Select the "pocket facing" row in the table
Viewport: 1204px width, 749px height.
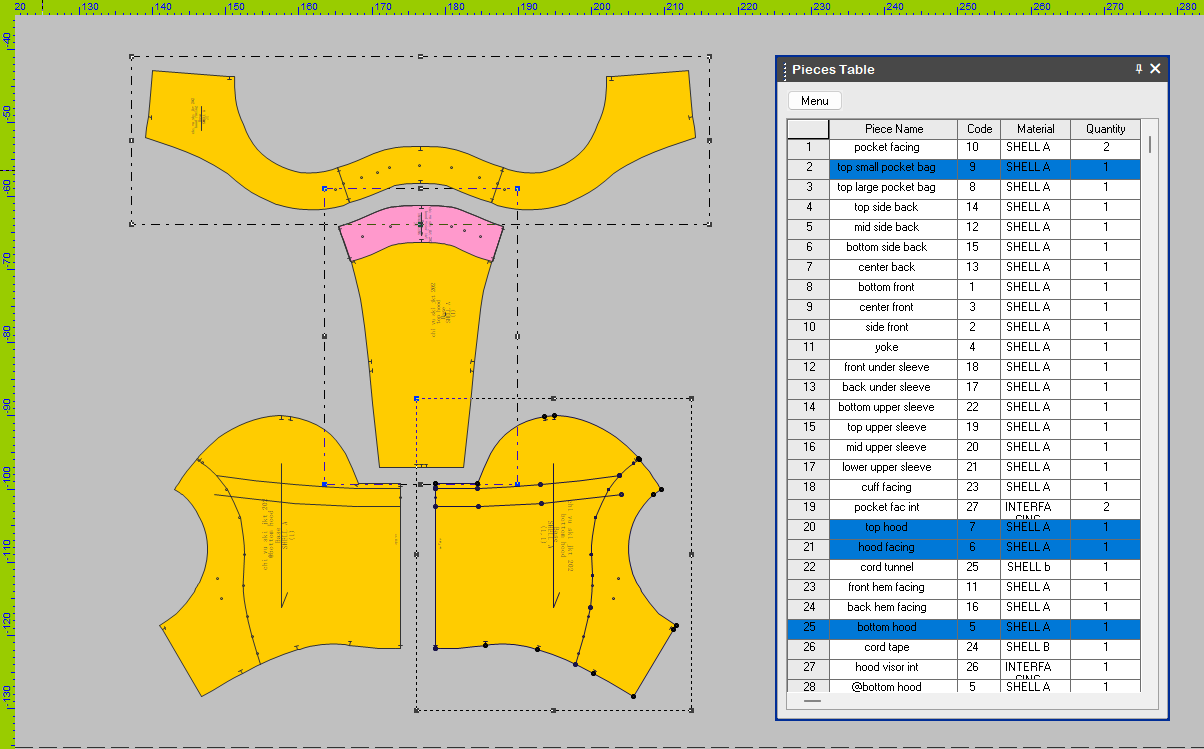coord(891,147)
